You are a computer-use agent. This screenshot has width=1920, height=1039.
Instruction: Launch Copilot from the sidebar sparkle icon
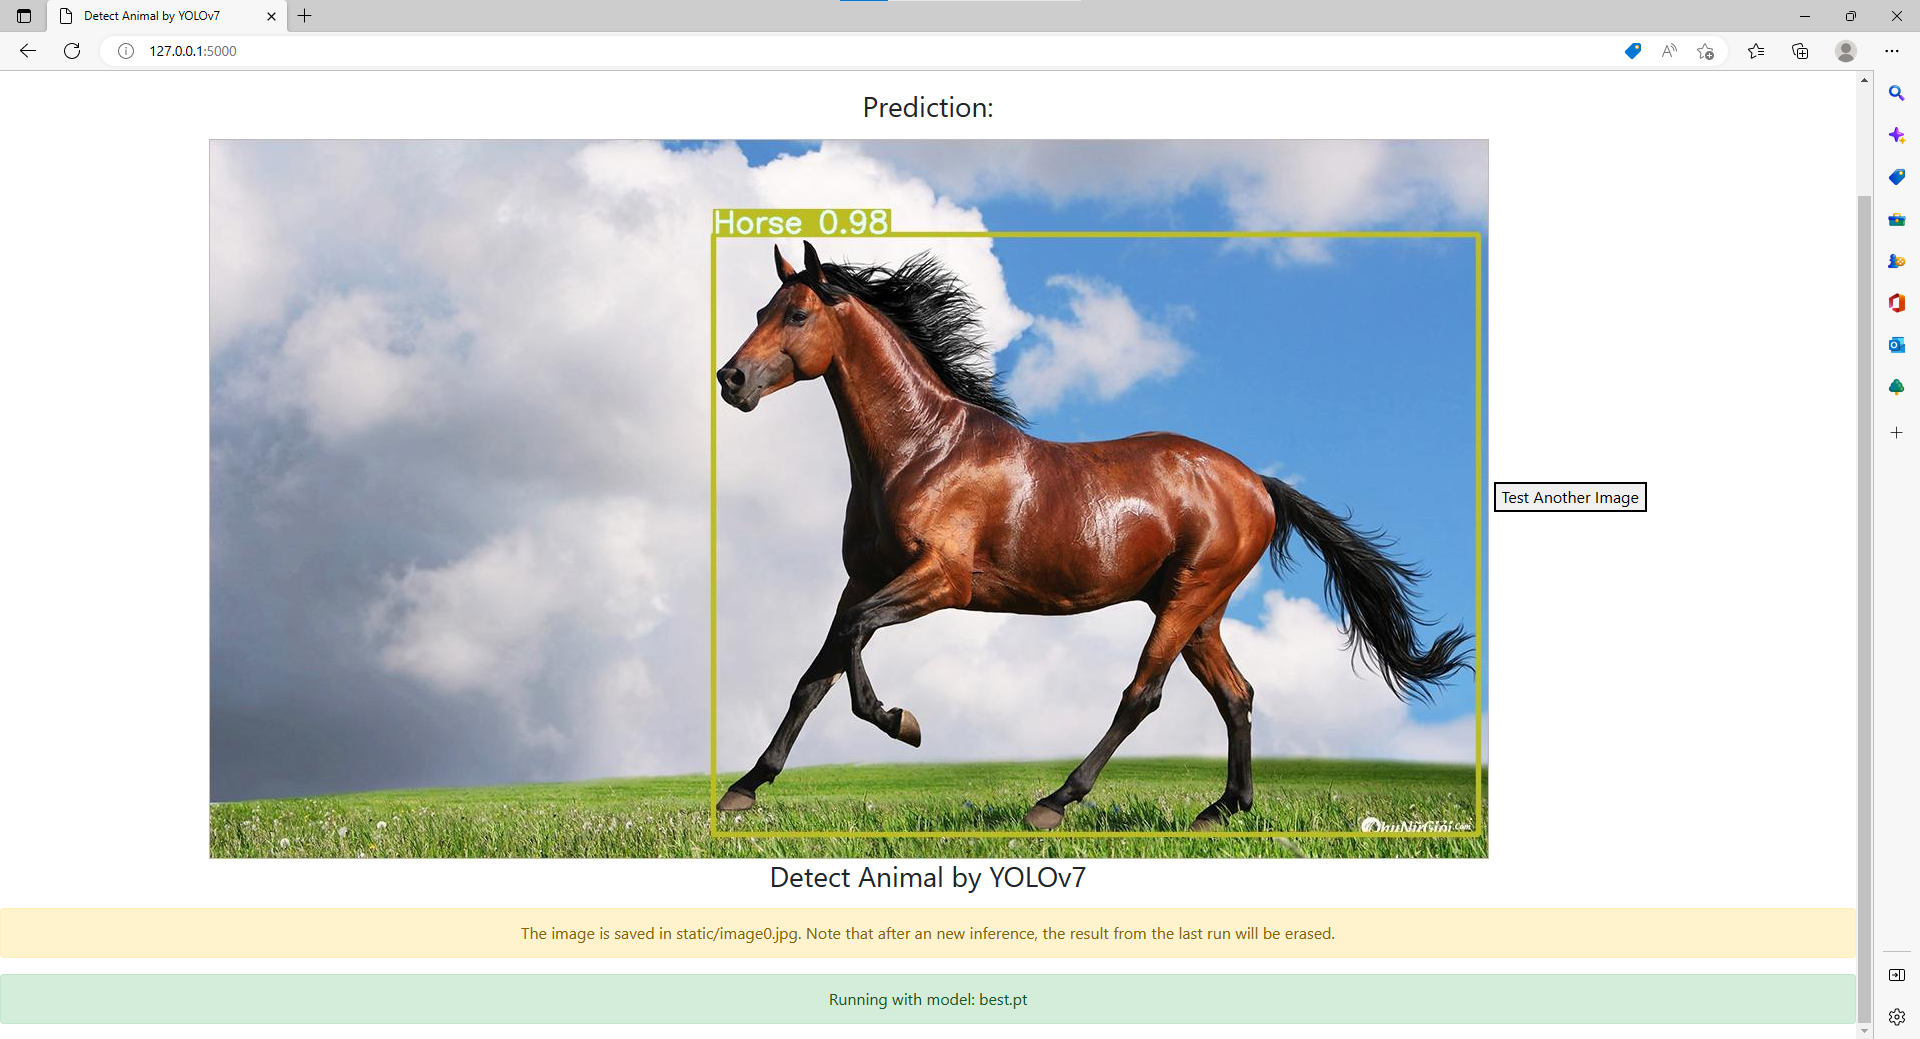(1897, 135)
